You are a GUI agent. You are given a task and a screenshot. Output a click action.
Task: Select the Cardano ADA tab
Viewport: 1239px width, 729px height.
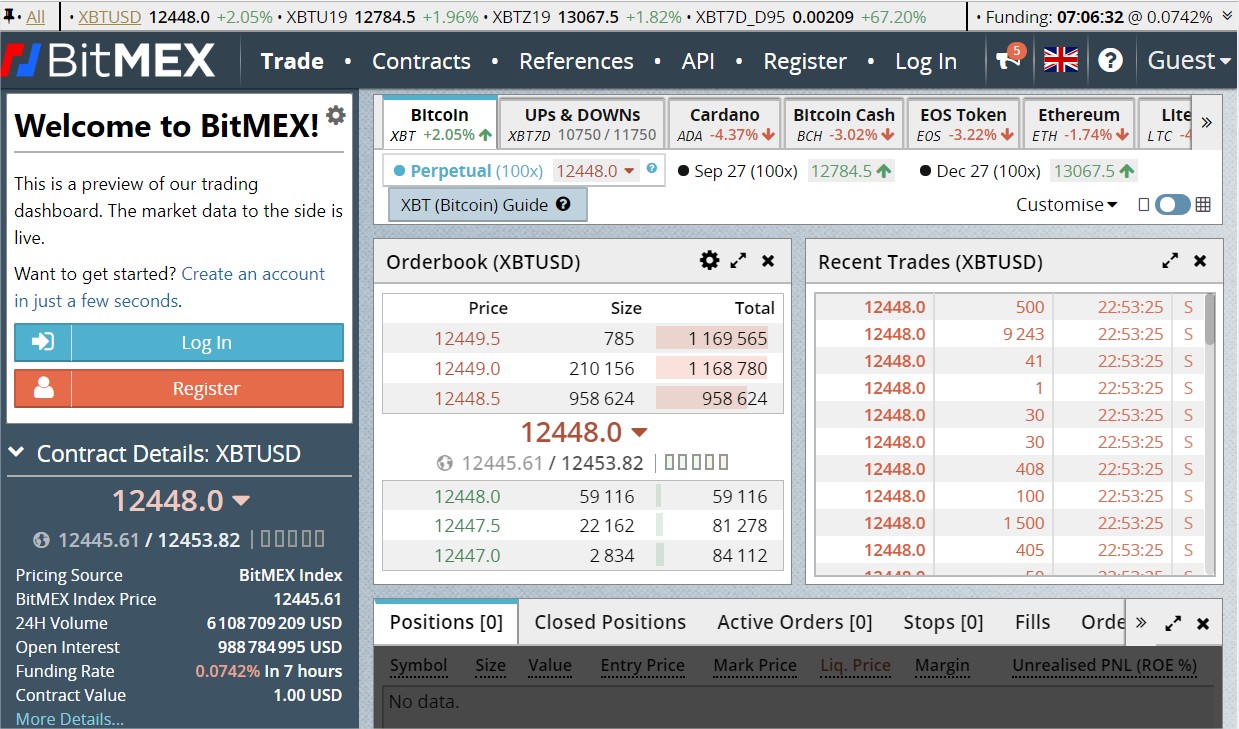pyautogui.click(x=725, y=124)
